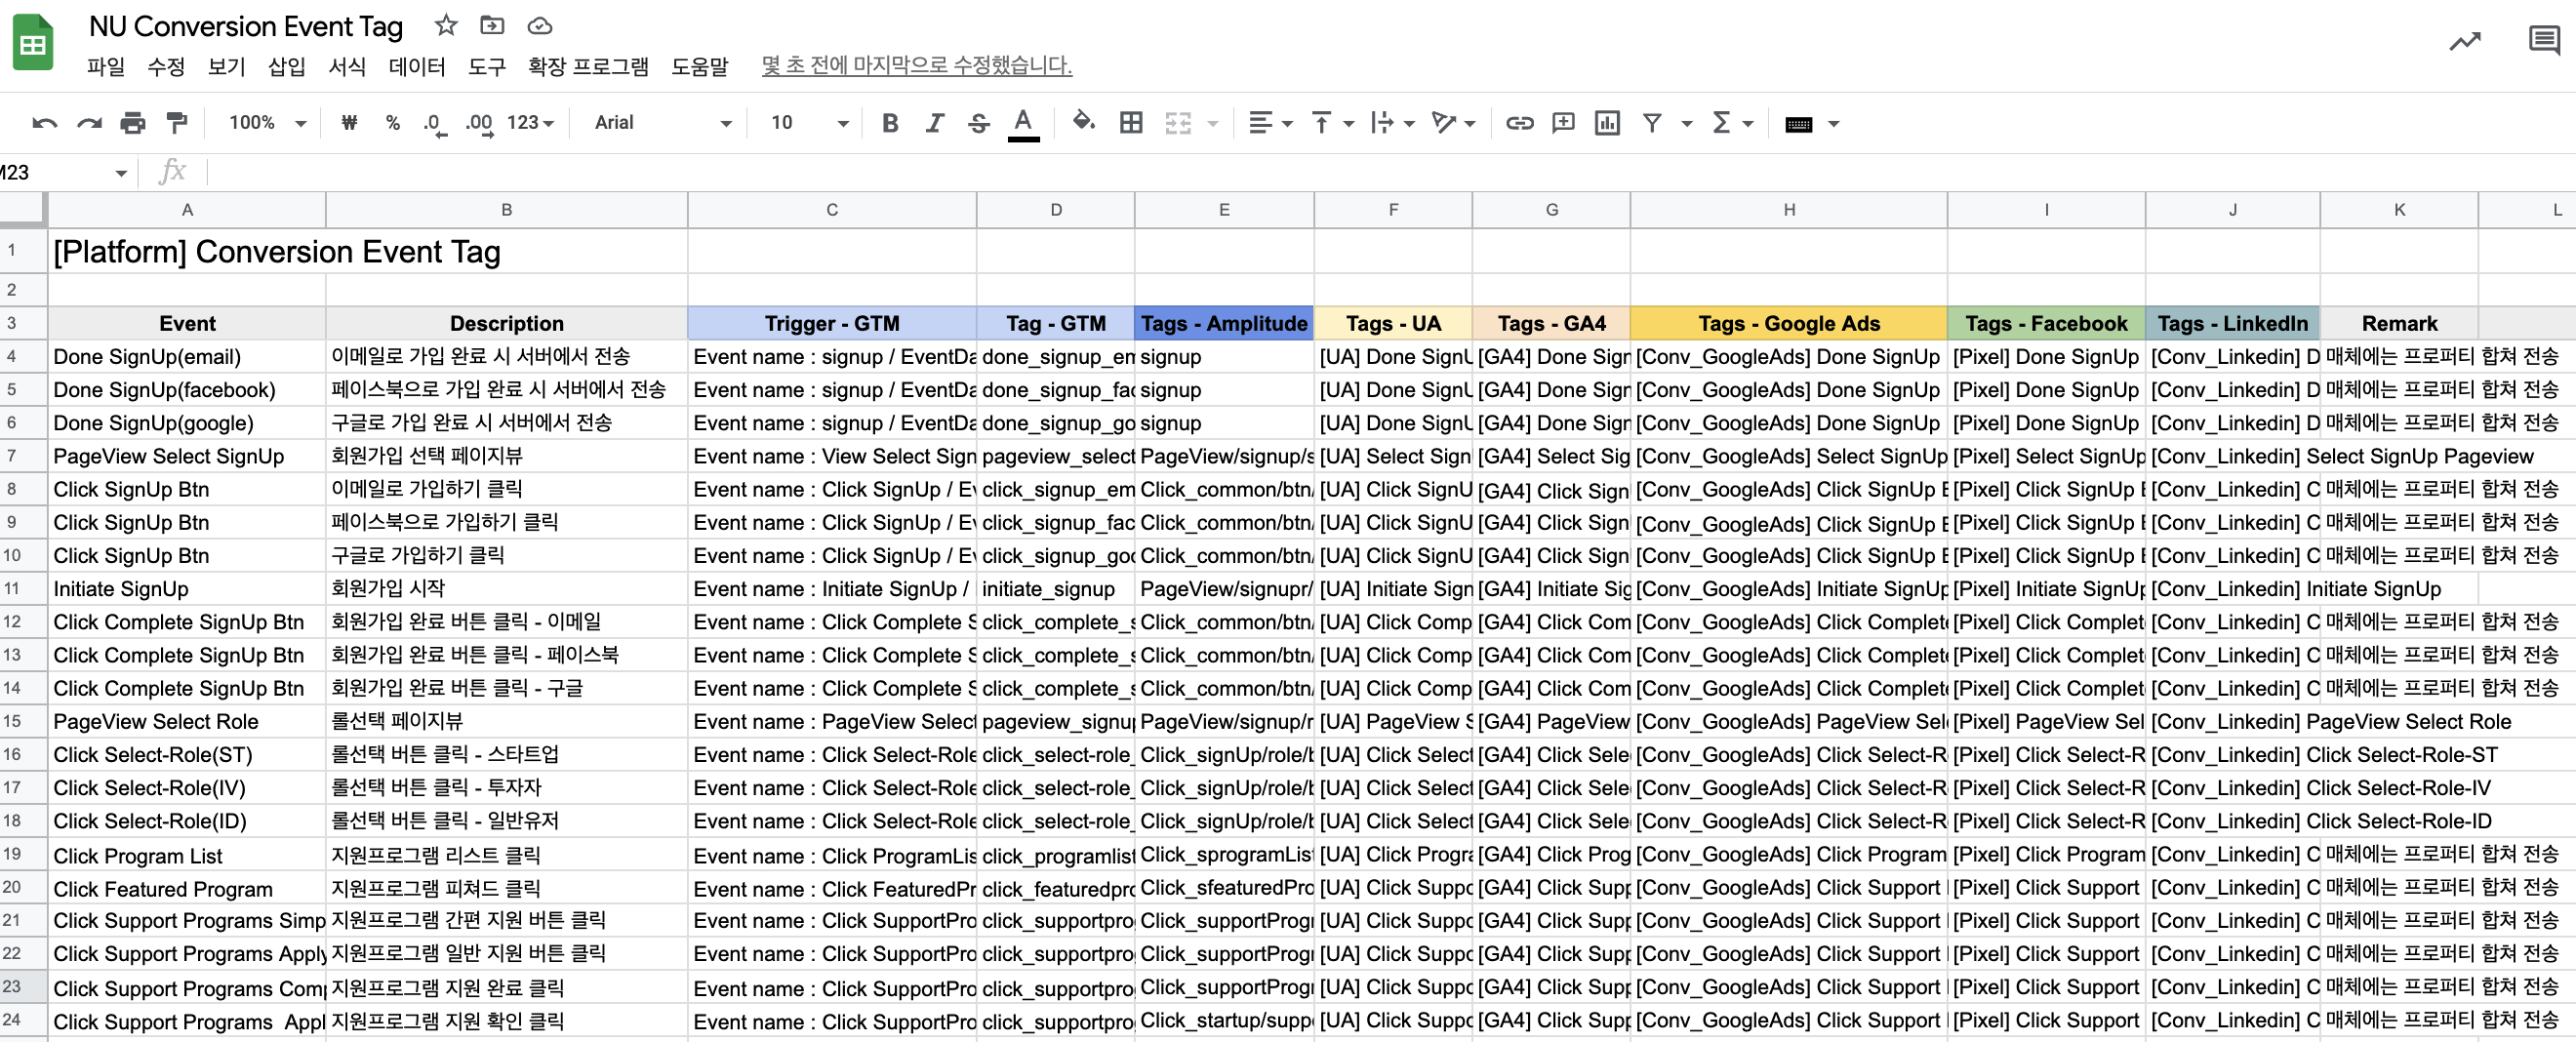Open the 데이터 menu
The image size is (2576, 1042).
coord(416,67)
